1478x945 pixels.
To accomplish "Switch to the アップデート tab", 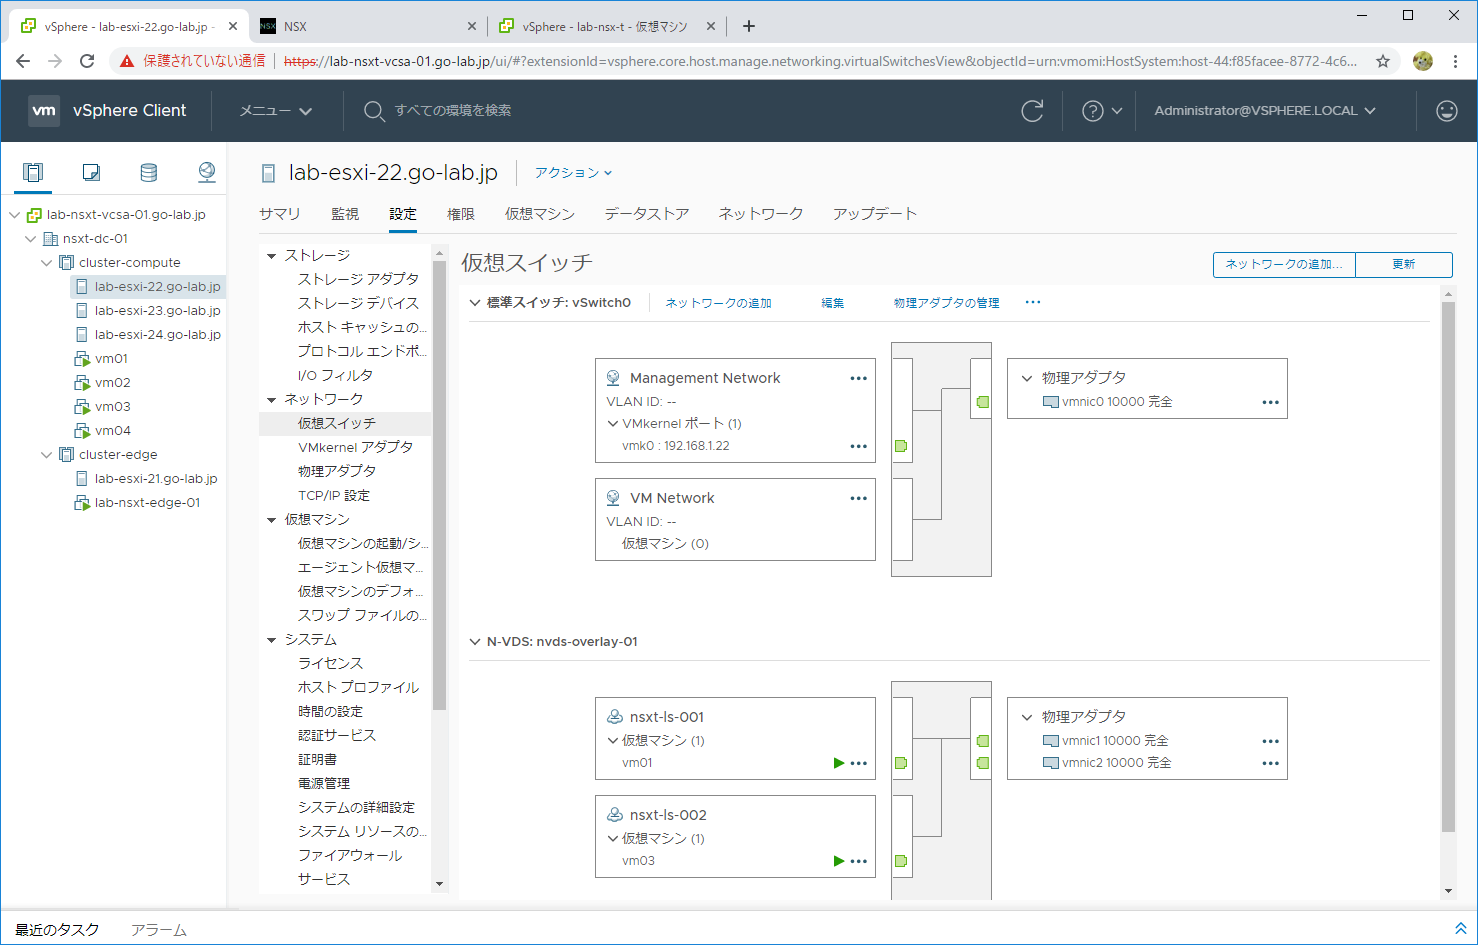I will coord(875,214).
